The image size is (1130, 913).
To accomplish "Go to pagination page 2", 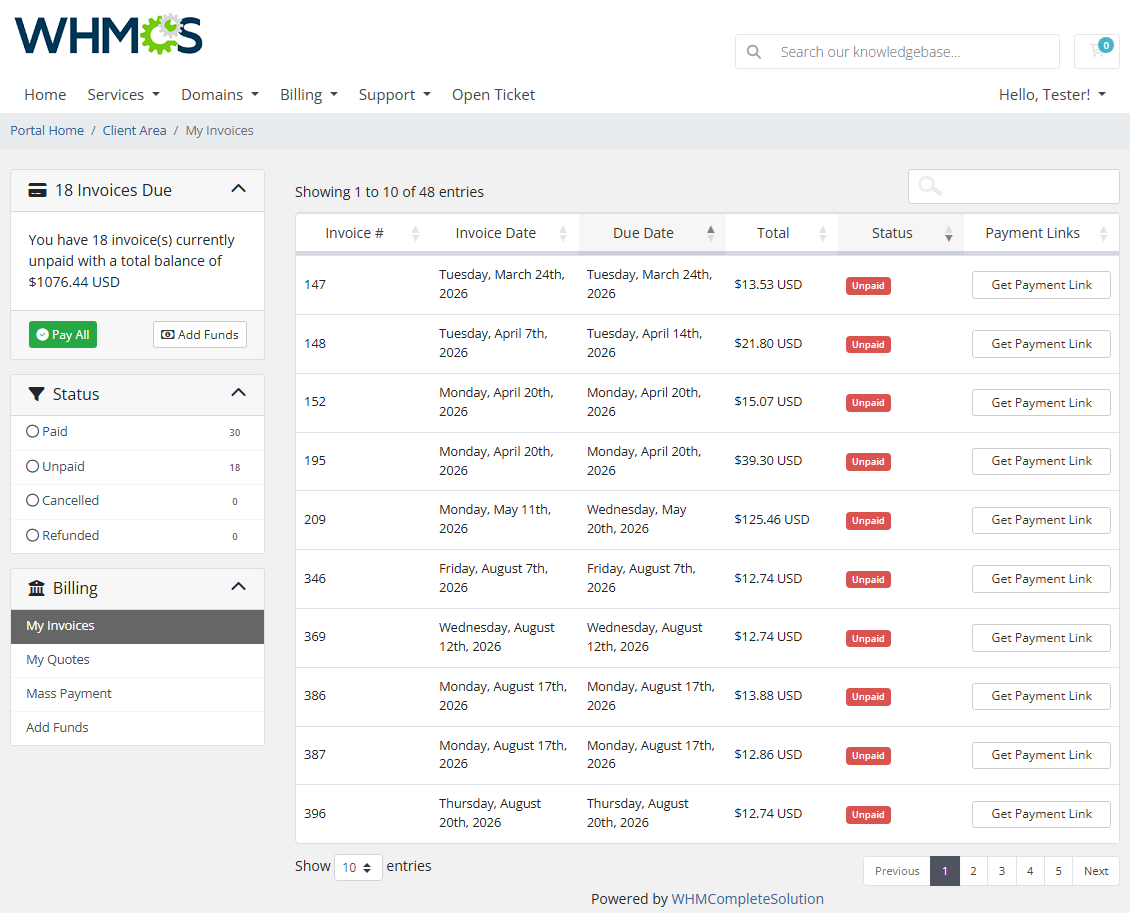I will click(x=973, y=871).
